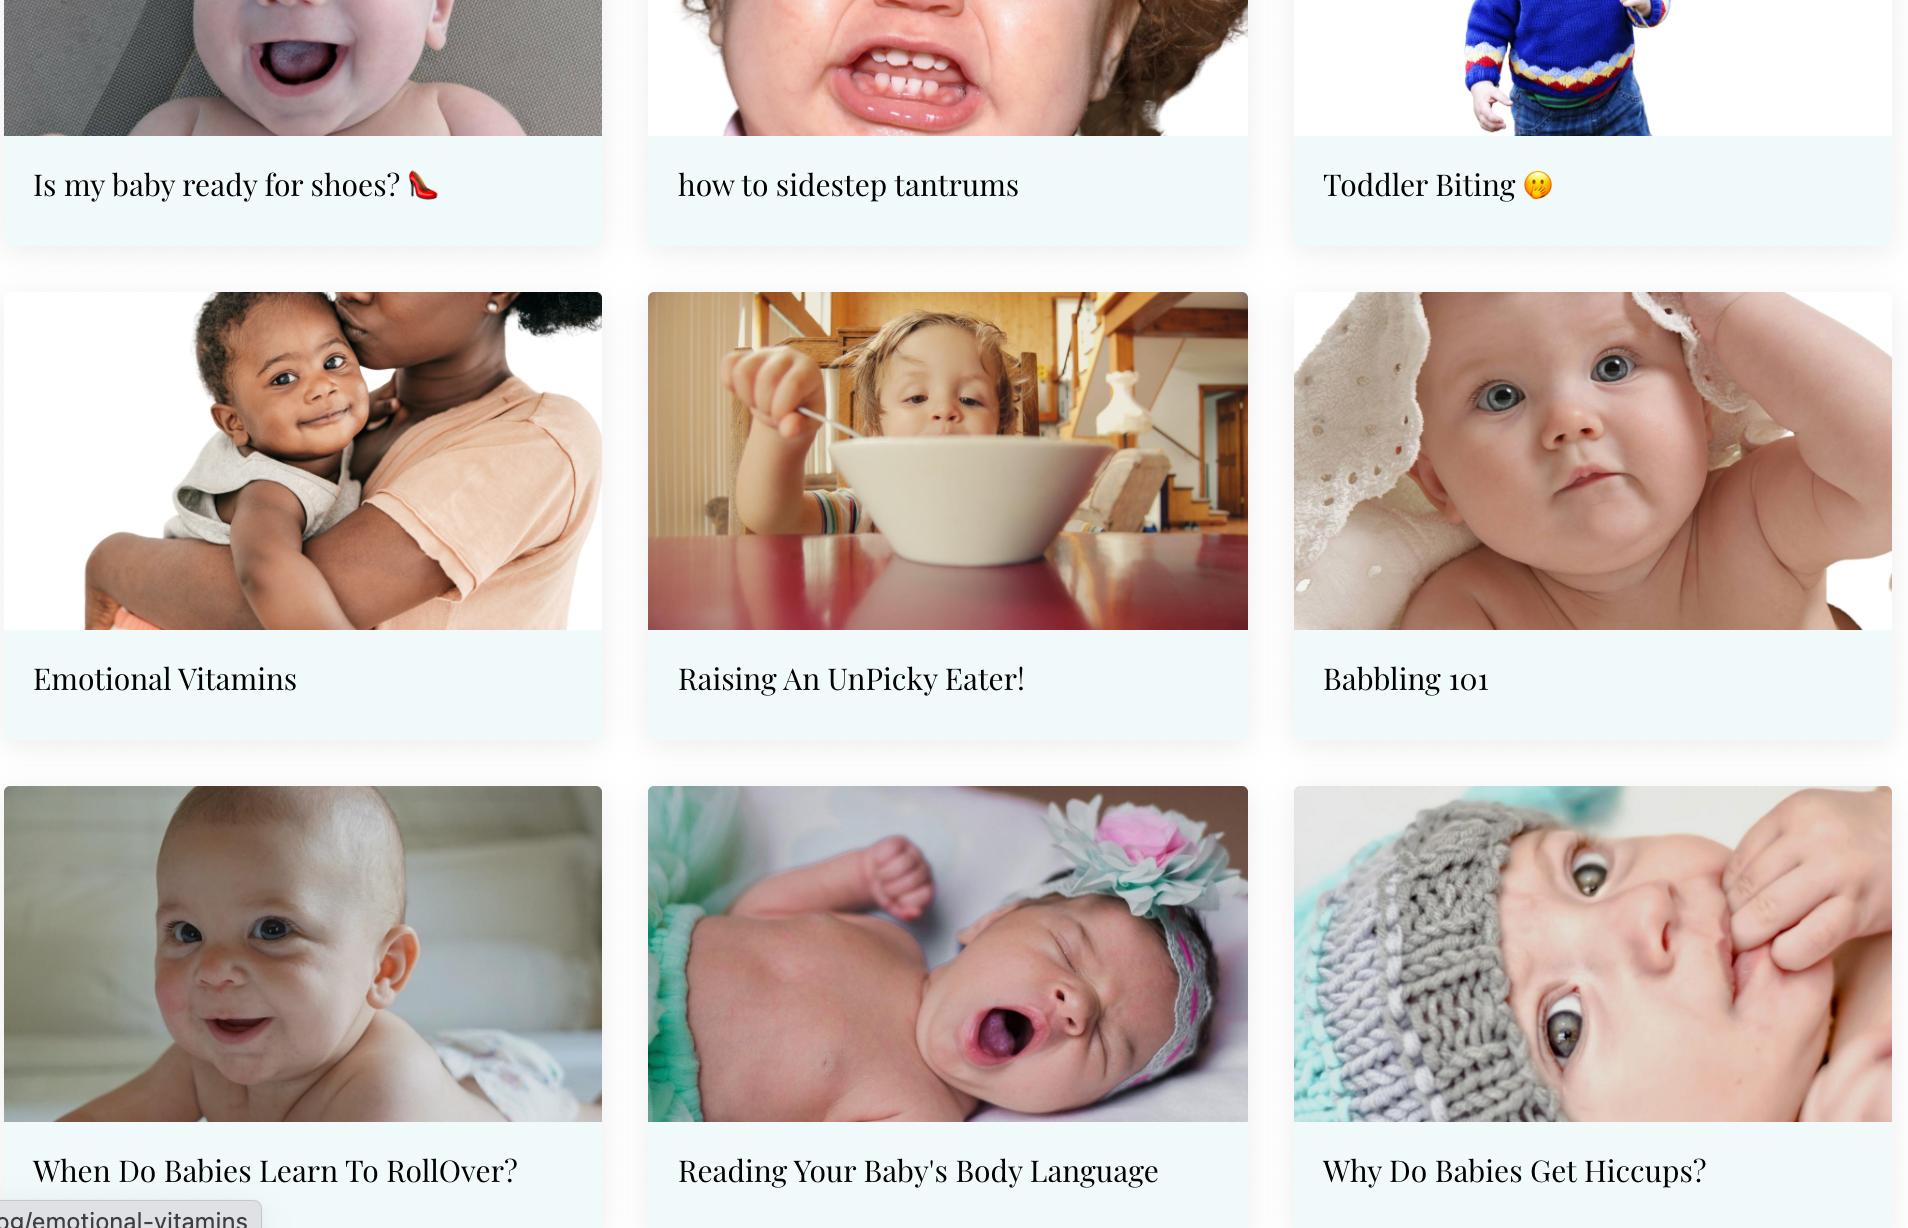The height and width of the screenshot is (1228, 1908).
Task: Select the laughing baby photo above shoes post
Action: coord(303,68)
